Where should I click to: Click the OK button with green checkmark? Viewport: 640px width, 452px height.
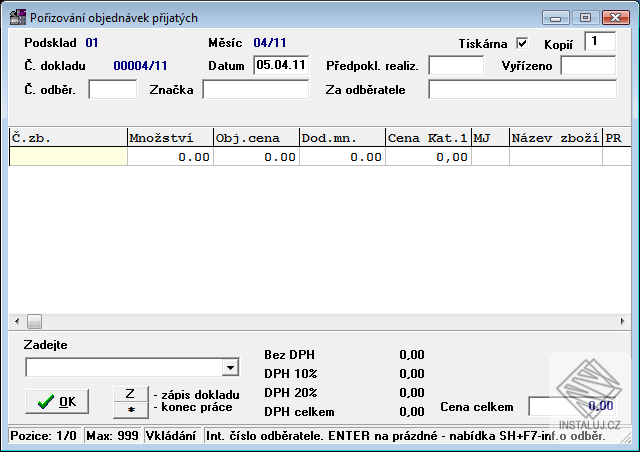click(57, 402)
